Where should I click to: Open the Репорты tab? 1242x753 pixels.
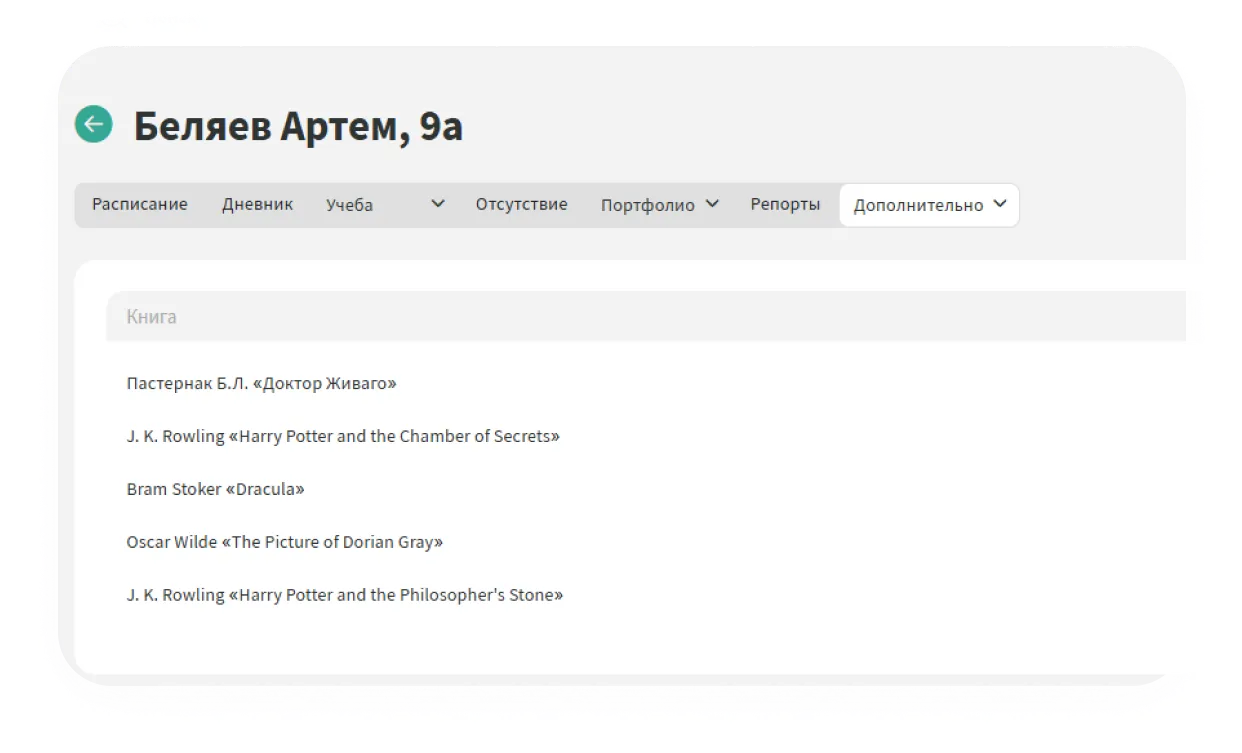tap(785, 204)
